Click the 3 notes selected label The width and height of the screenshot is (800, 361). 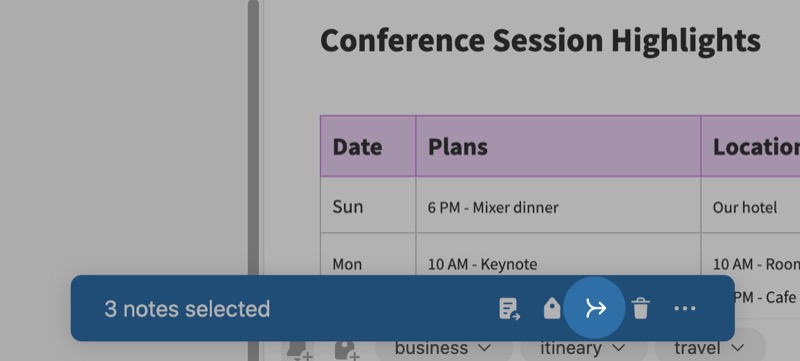click(187, 309)
